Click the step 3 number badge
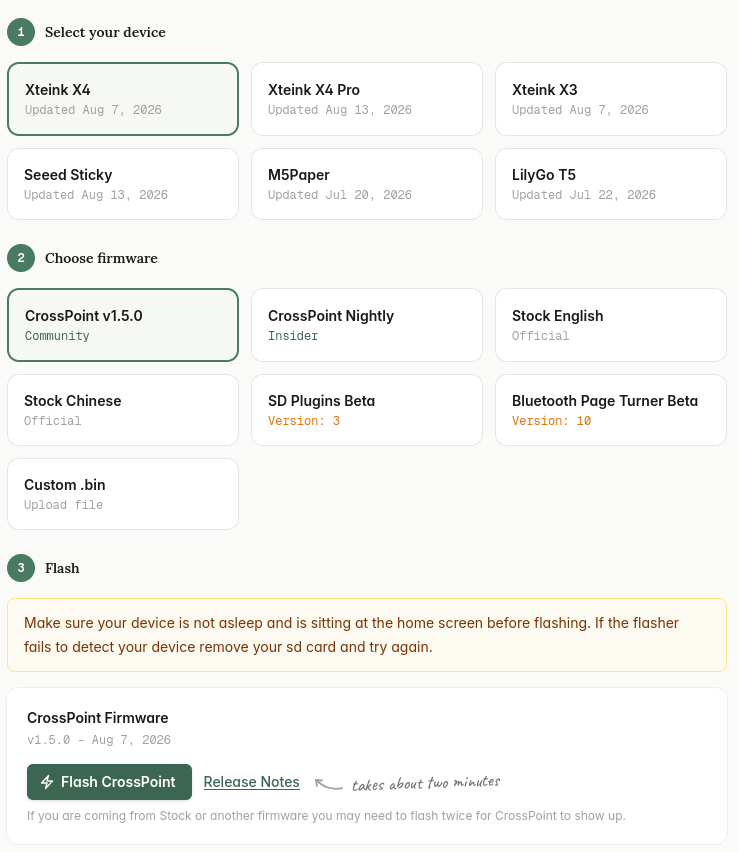Viewport: 739px width, 852px height. click(x=21, y=568)
